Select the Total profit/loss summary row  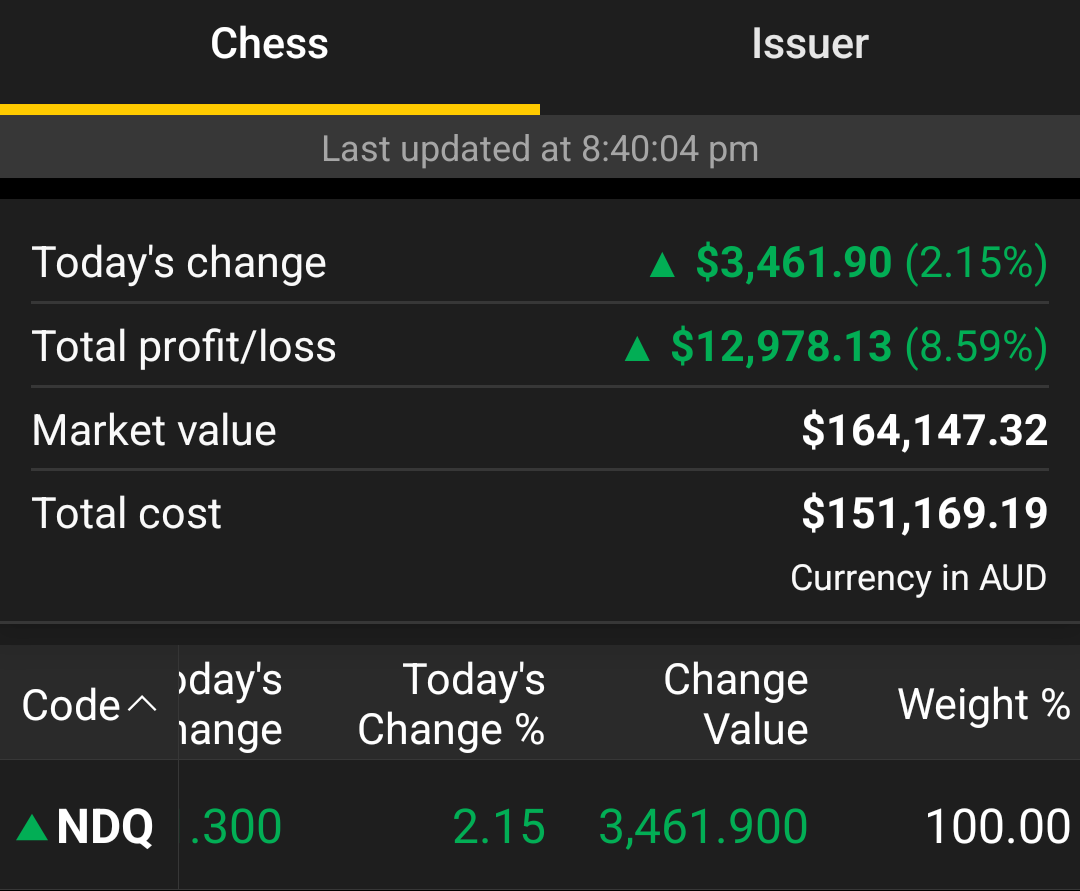tap(540, 346)
